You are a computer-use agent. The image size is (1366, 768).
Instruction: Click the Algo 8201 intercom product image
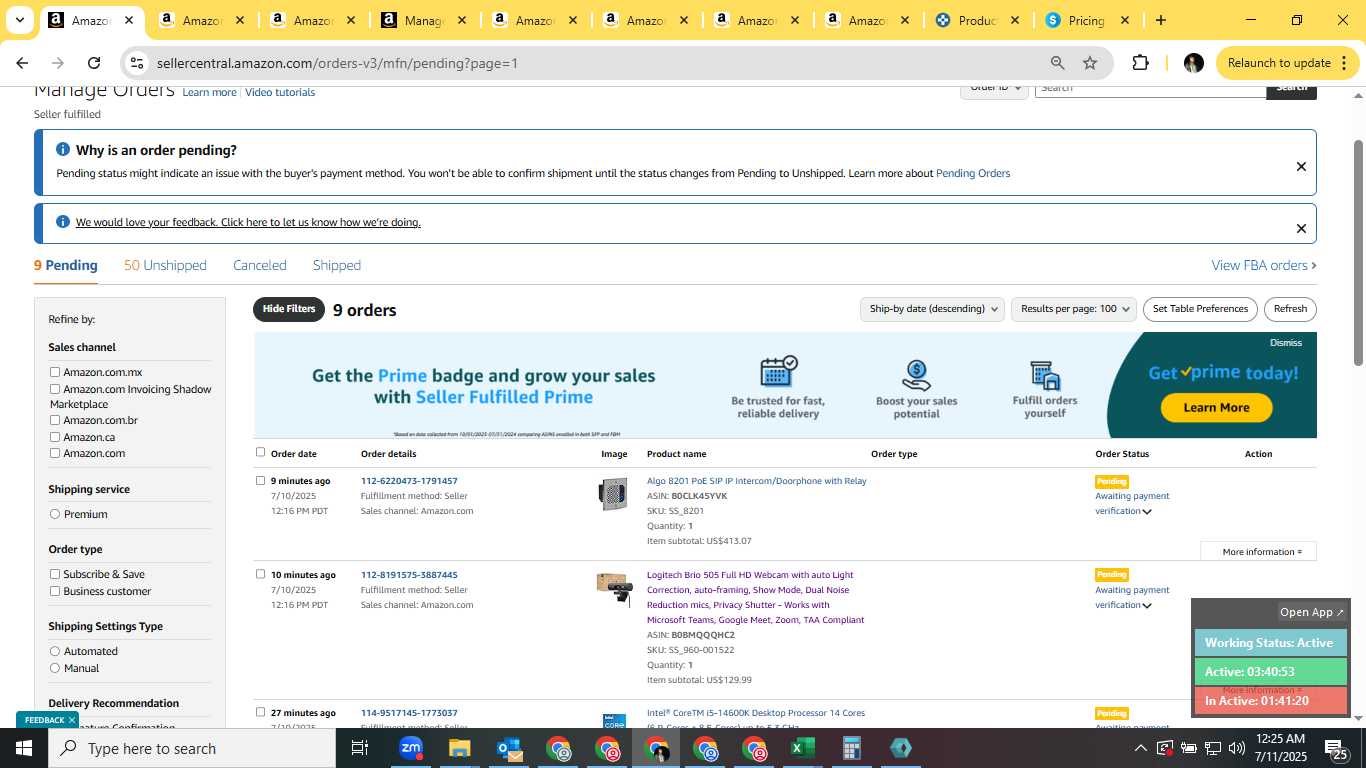pyautogui.click(x=613, y=494)
